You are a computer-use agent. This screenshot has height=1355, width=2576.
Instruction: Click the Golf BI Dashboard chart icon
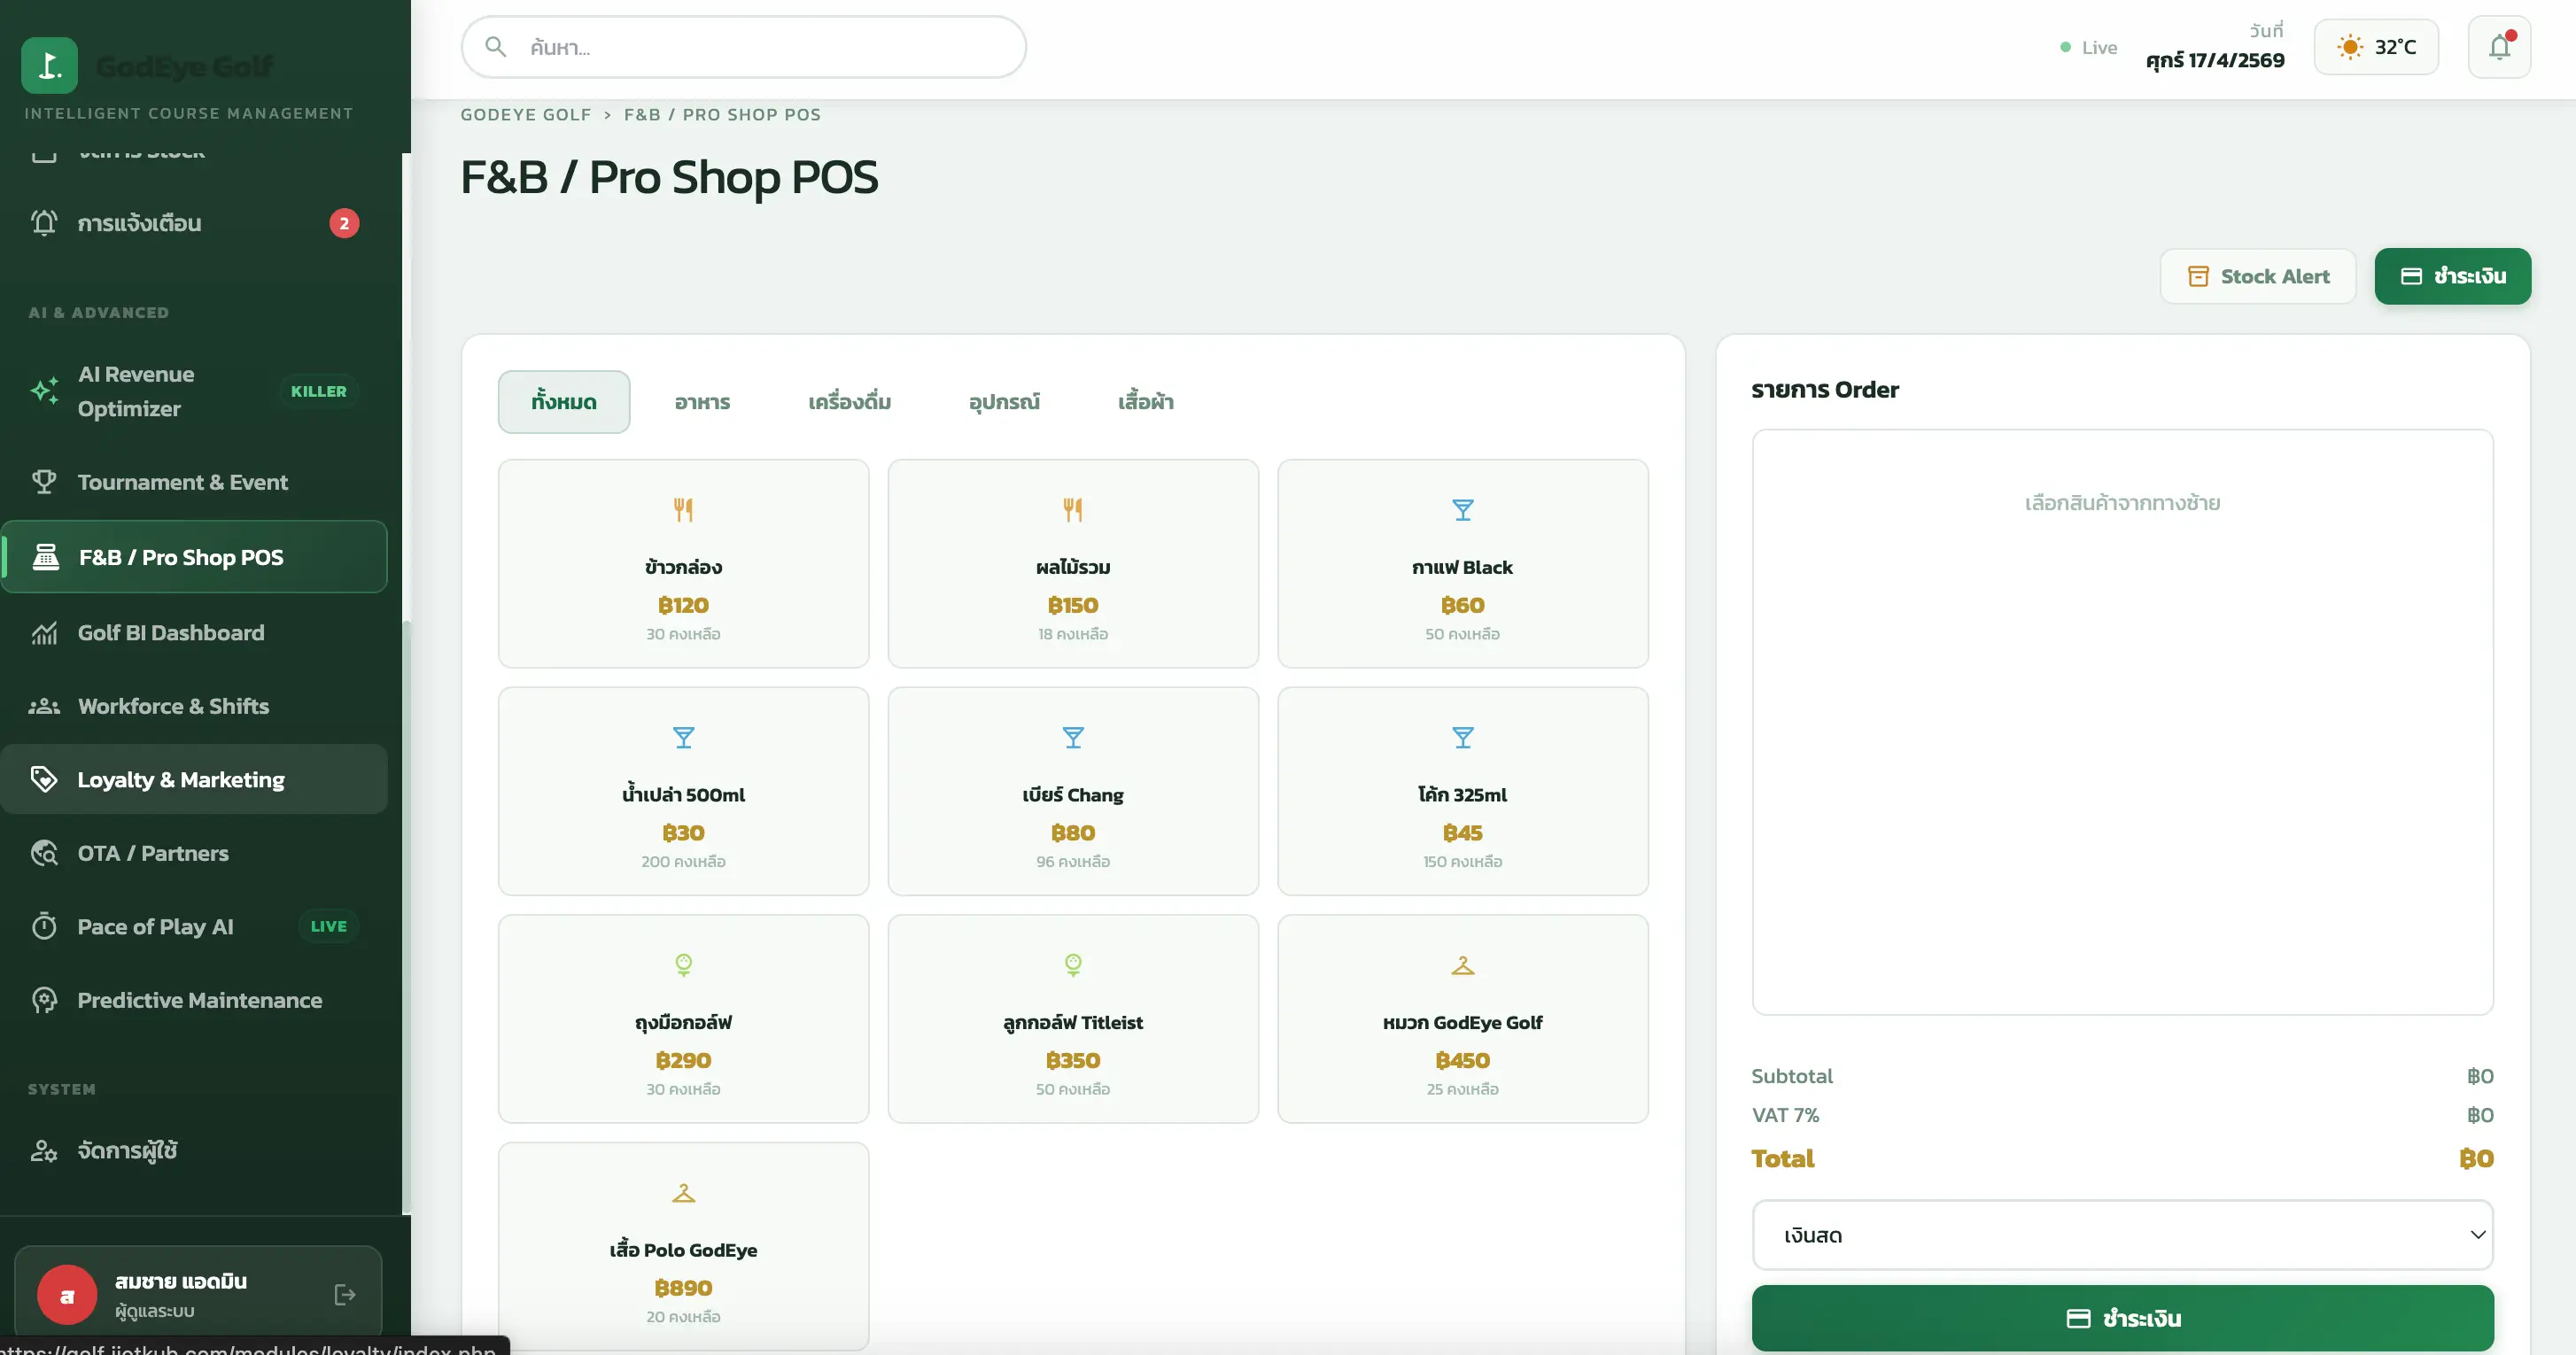point(44,633)
